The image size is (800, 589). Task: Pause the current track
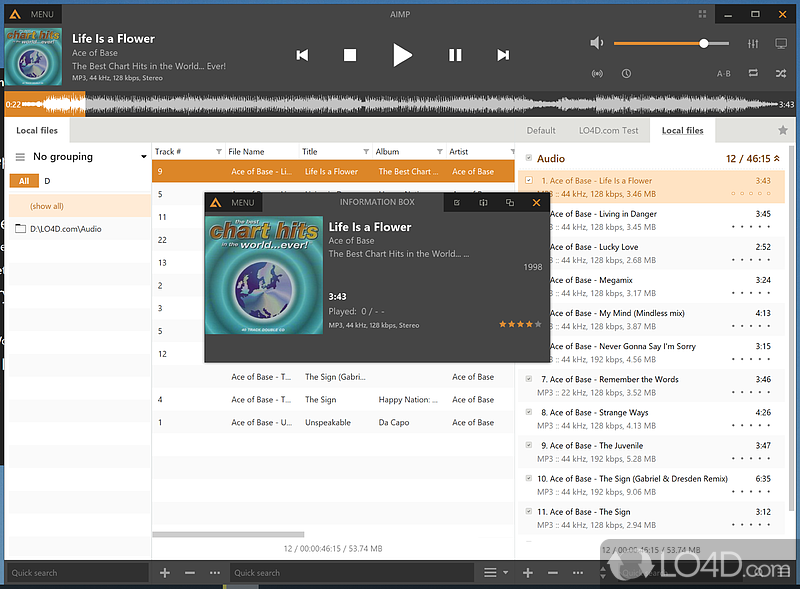coord(455,55)
